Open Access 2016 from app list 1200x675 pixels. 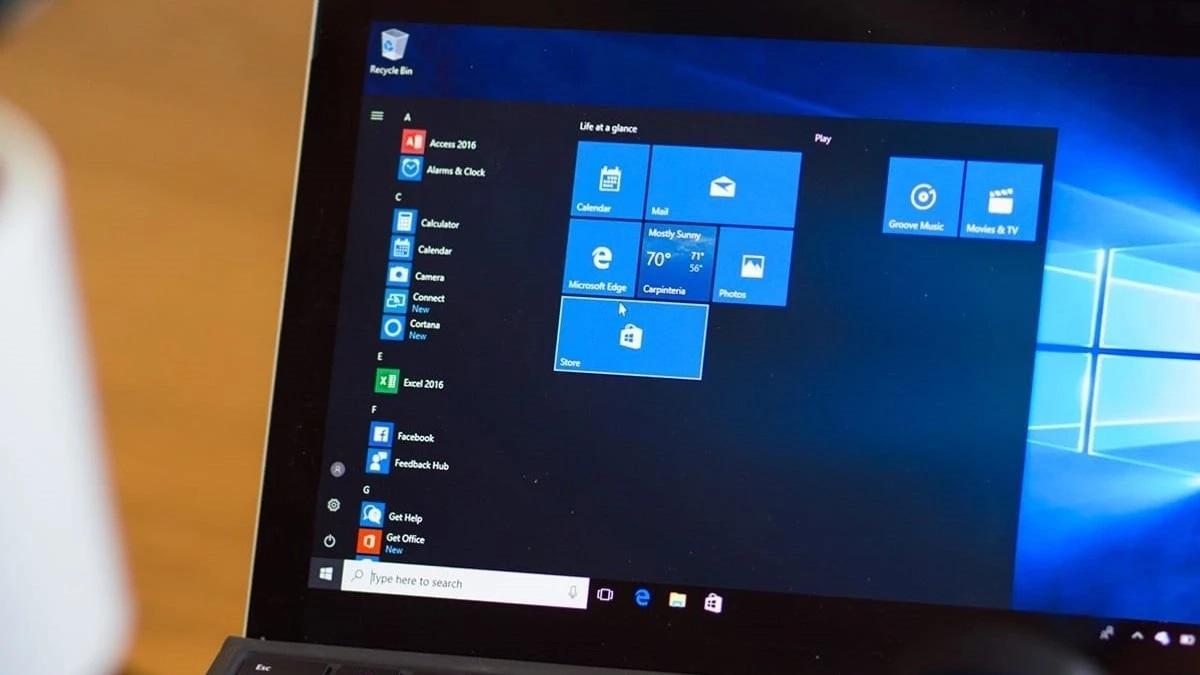(x=439, y=142)
